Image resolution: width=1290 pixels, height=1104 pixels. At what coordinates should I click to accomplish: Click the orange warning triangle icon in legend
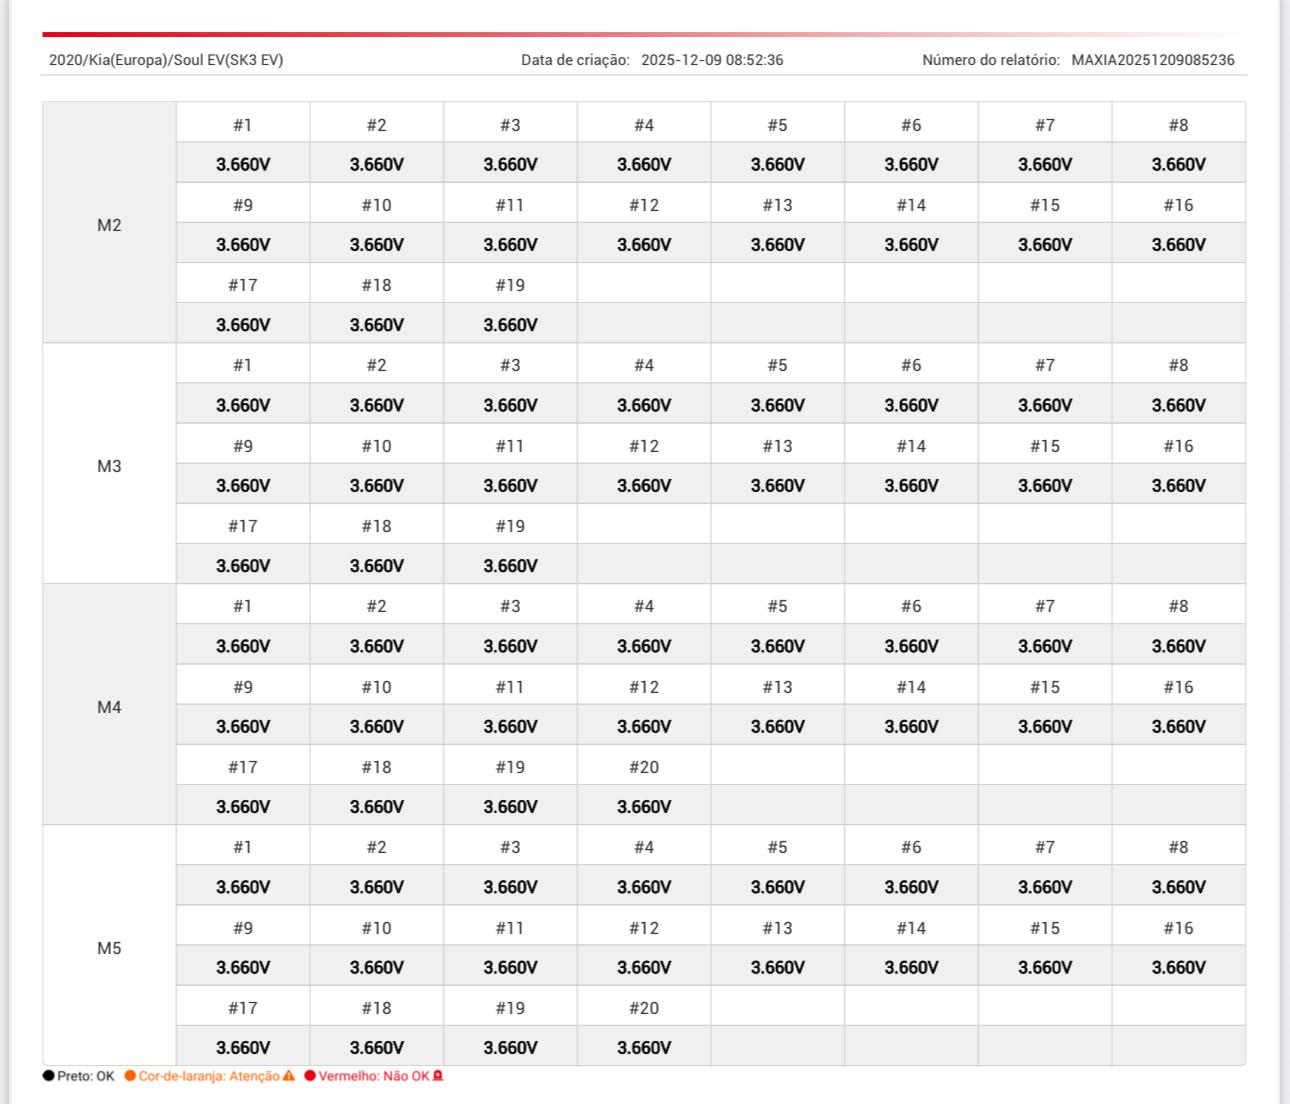pyautogui.click(x=289, y=1076)
